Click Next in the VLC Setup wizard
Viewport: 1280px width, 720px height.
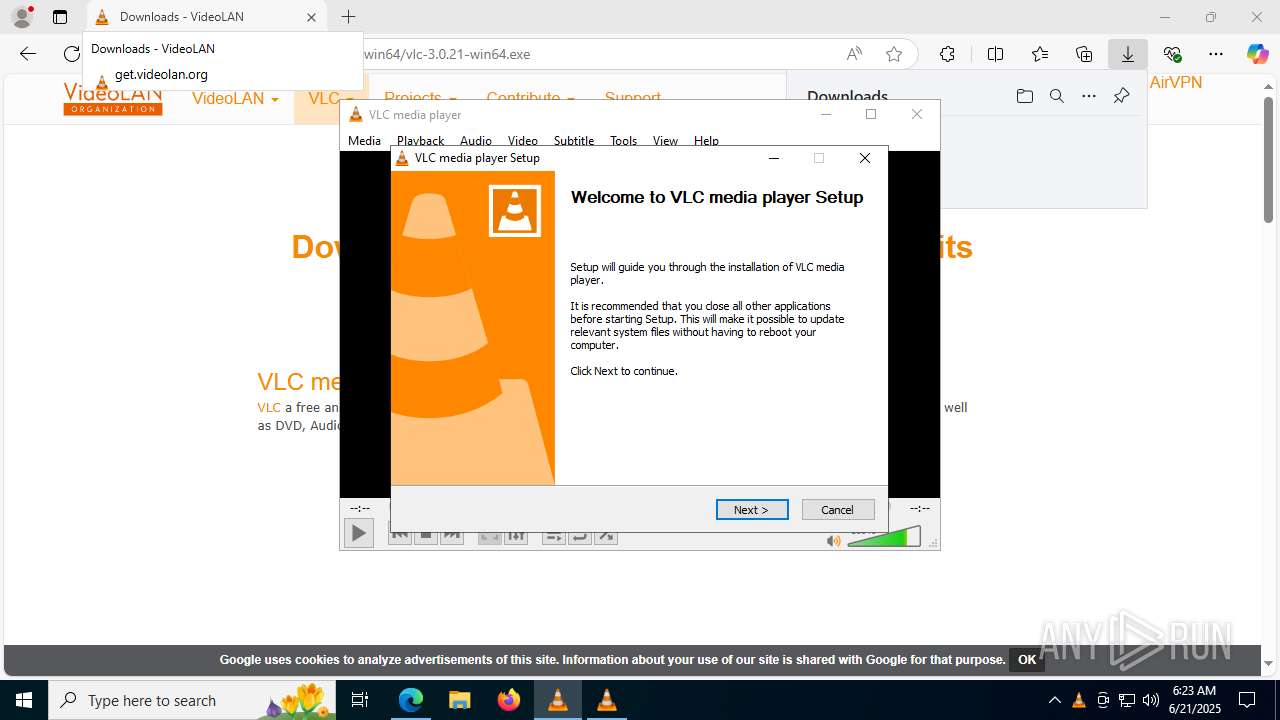coord(752,510)
